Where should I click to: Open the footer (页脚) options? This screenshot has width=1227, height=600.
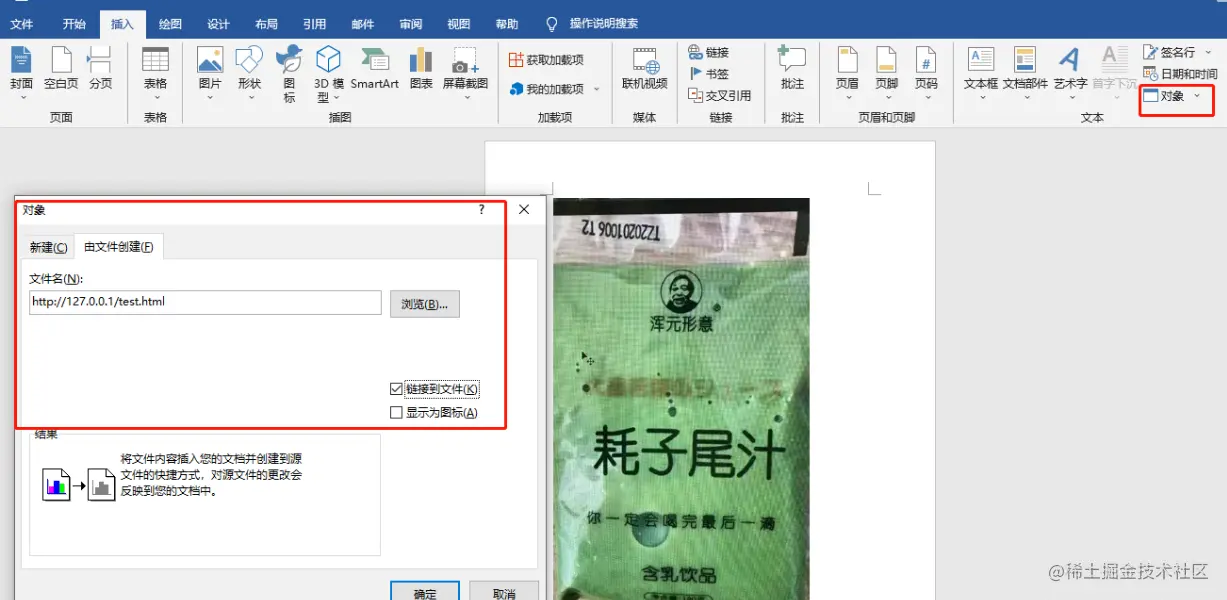[886, 71]
